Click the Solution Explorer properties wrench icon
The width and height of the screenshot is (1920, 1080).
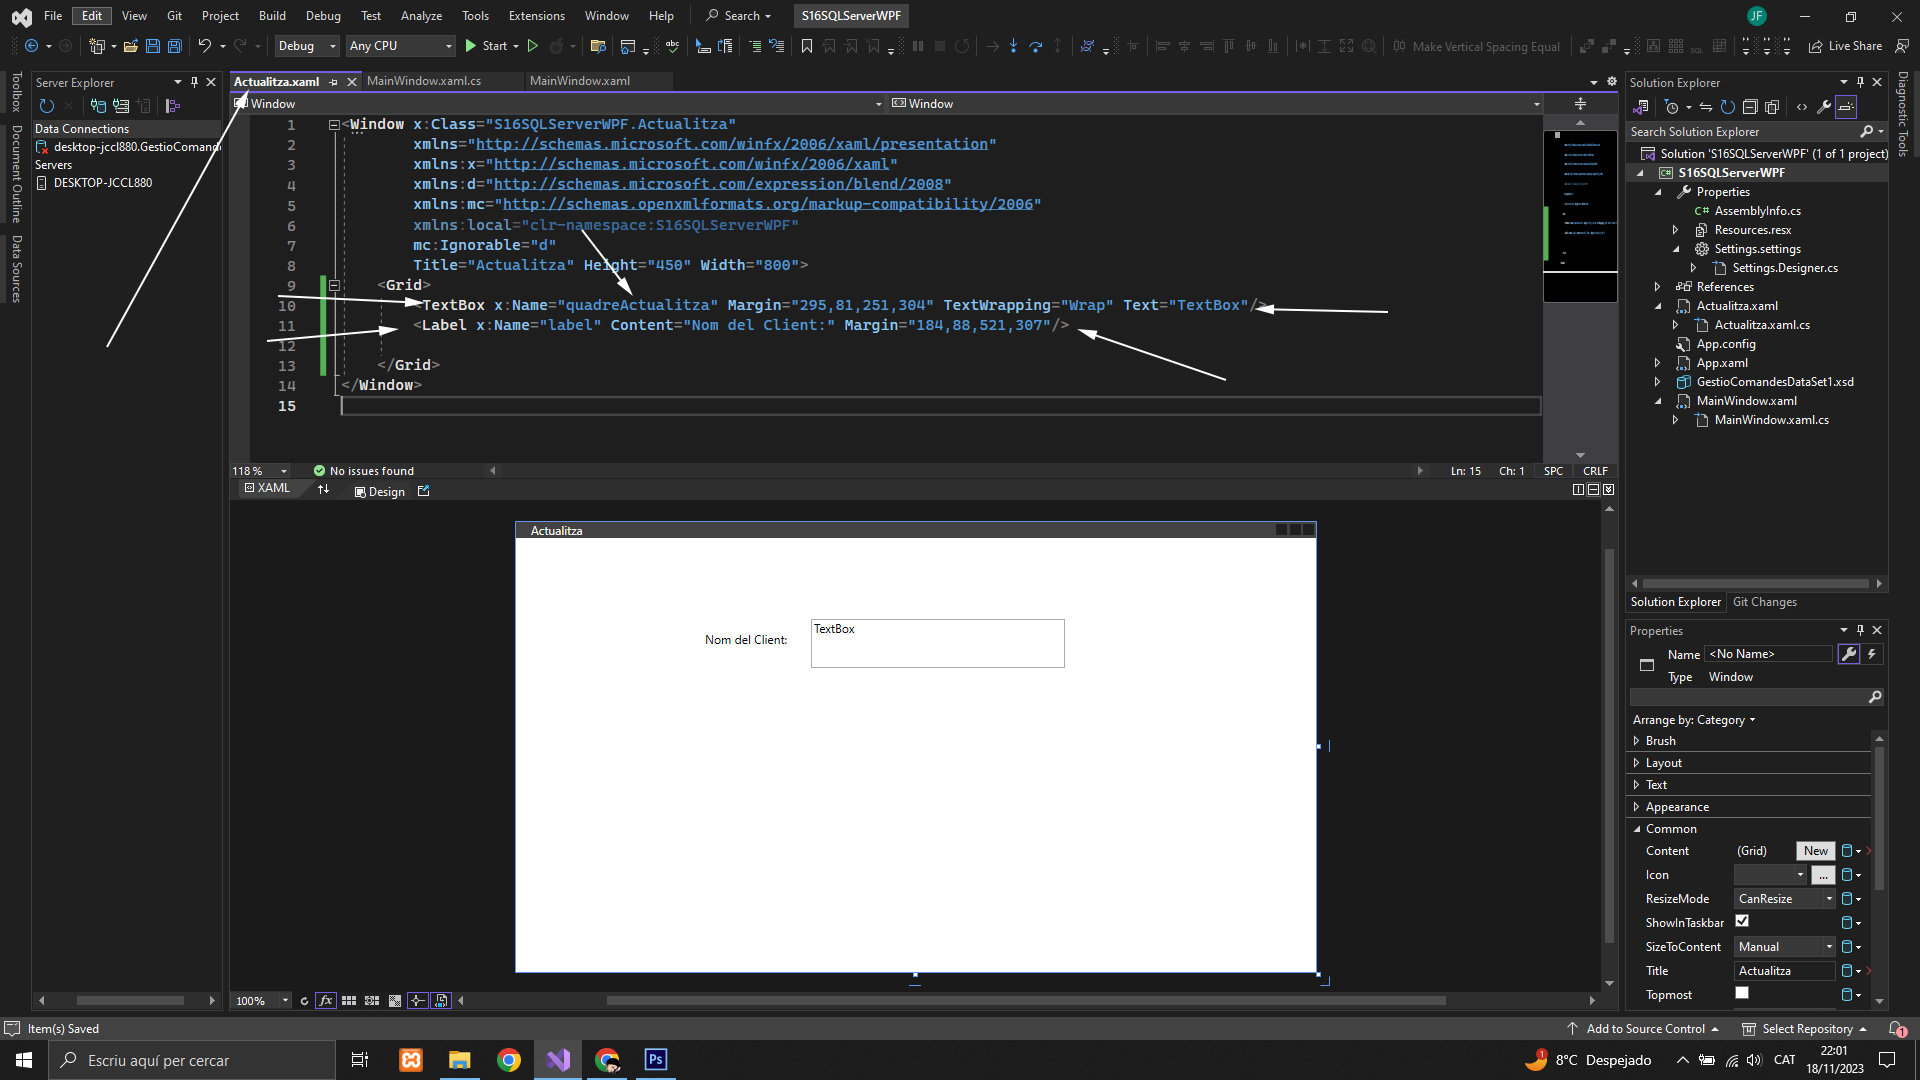(1823, 107)
